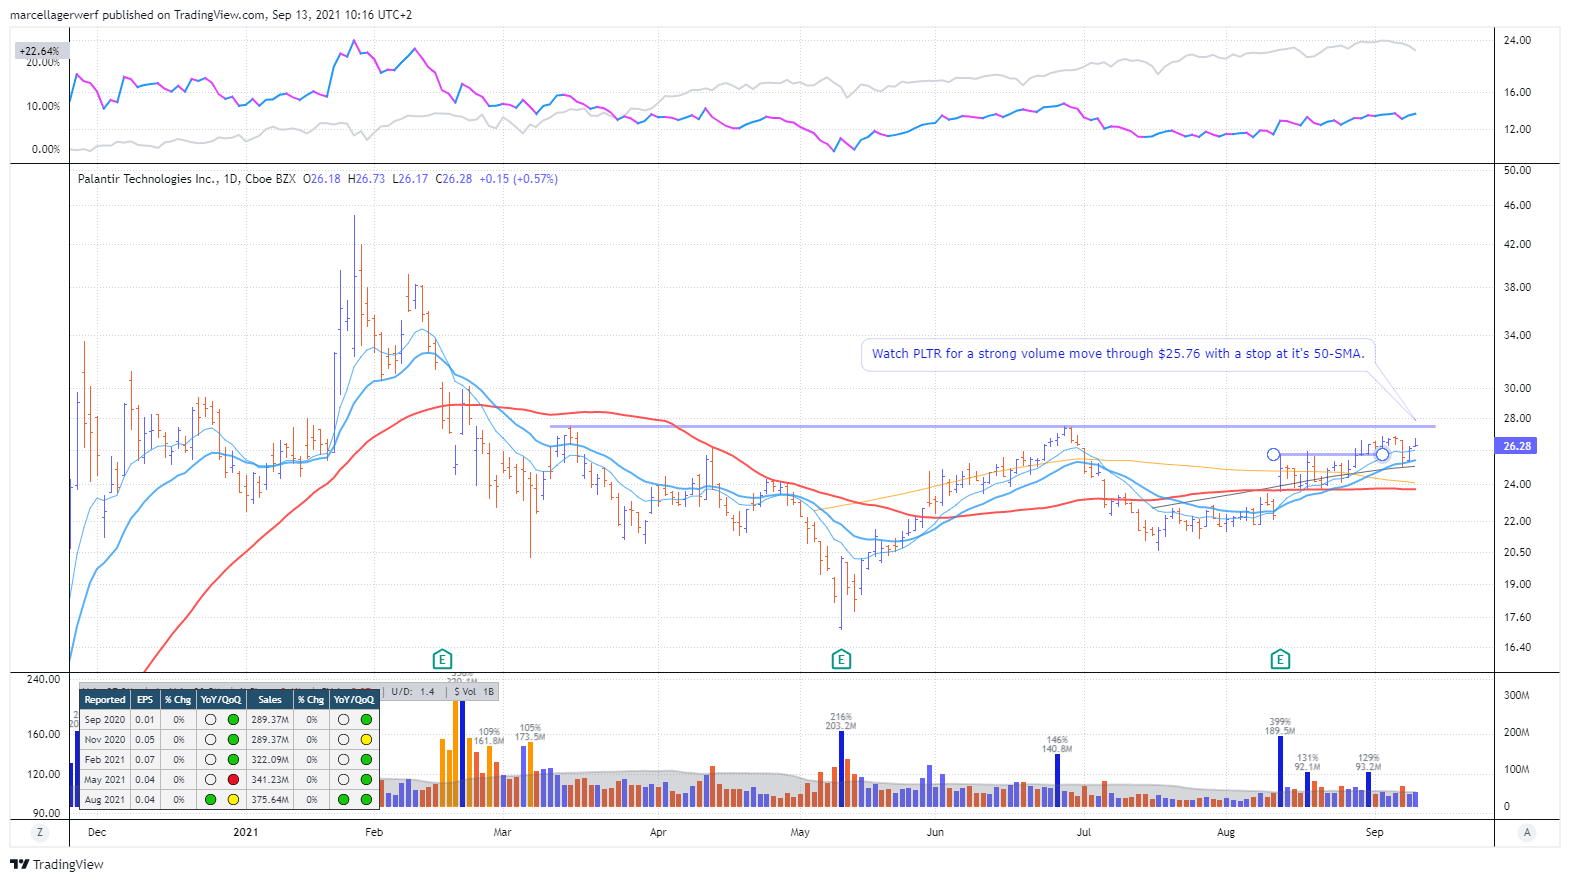The image size is (1570, 882).
Task: Click the yellow dot in Aug 2021 row
Action: (233, 800)
